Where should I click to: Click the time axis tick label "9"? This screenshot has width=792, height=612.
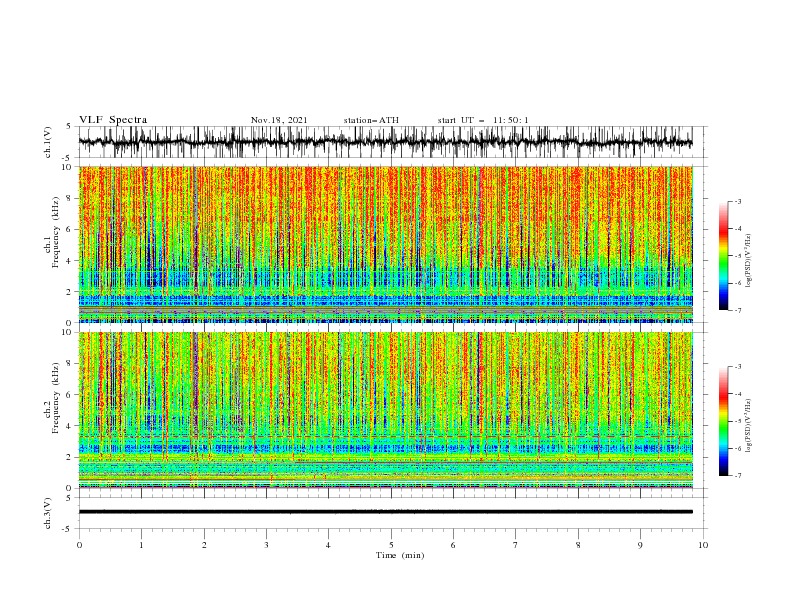coord(640,545)
